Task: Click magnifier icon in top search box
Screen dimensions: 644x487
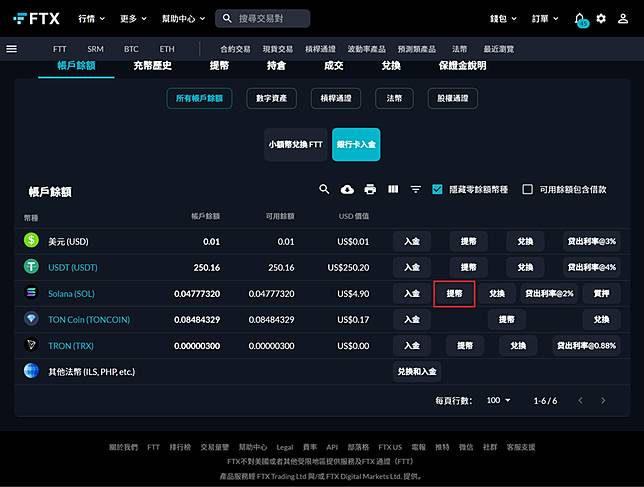Action: (227, 18)
